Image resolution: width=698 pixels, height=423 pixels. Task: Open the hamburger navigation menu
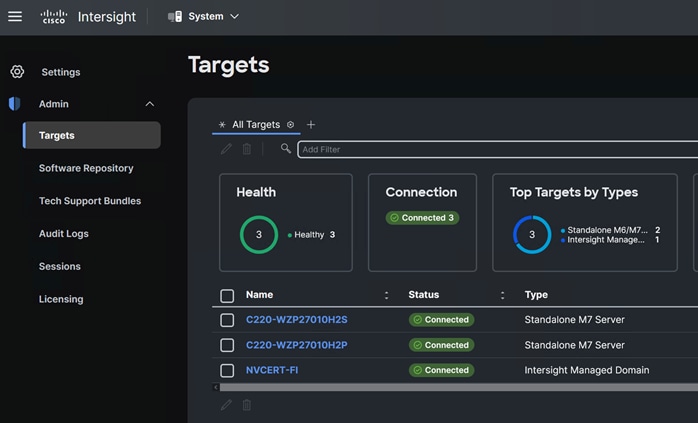15,16
